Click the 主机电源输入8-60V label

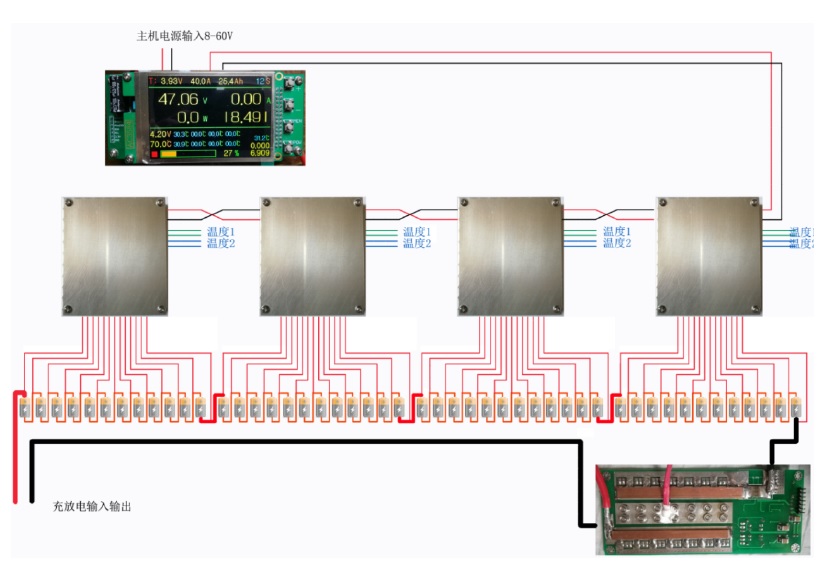pyautogui.click(x=184, y=36)
